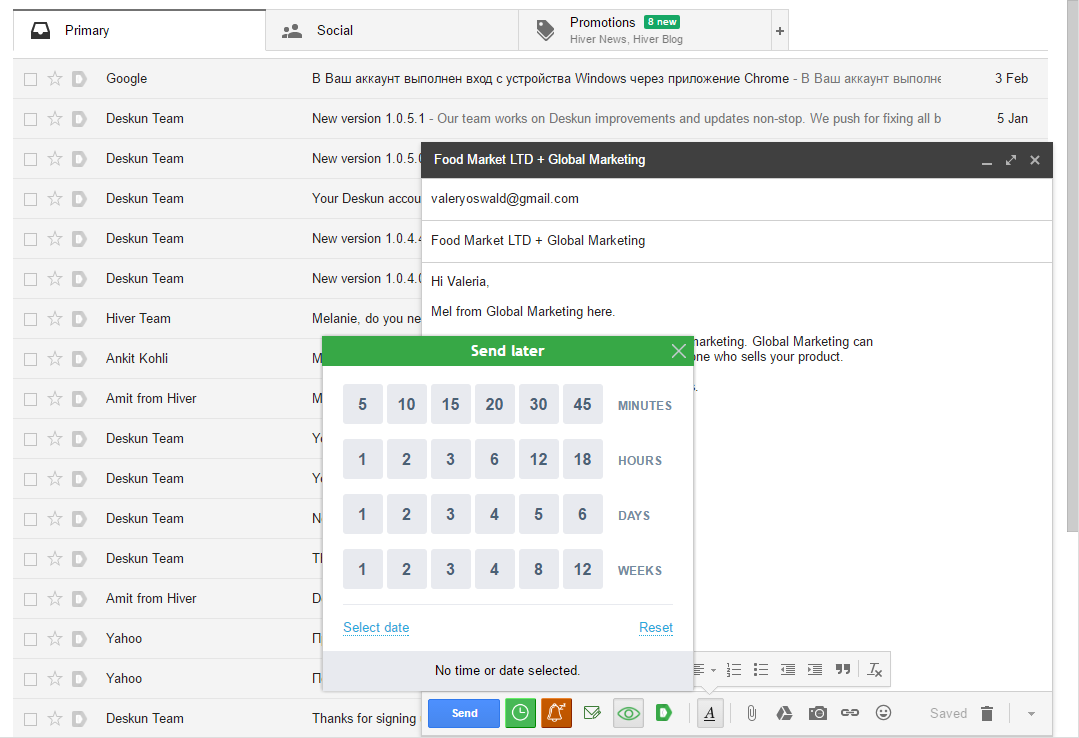Click the Deskun icon on the Ankit Kohli row

(x=79, y=359)
